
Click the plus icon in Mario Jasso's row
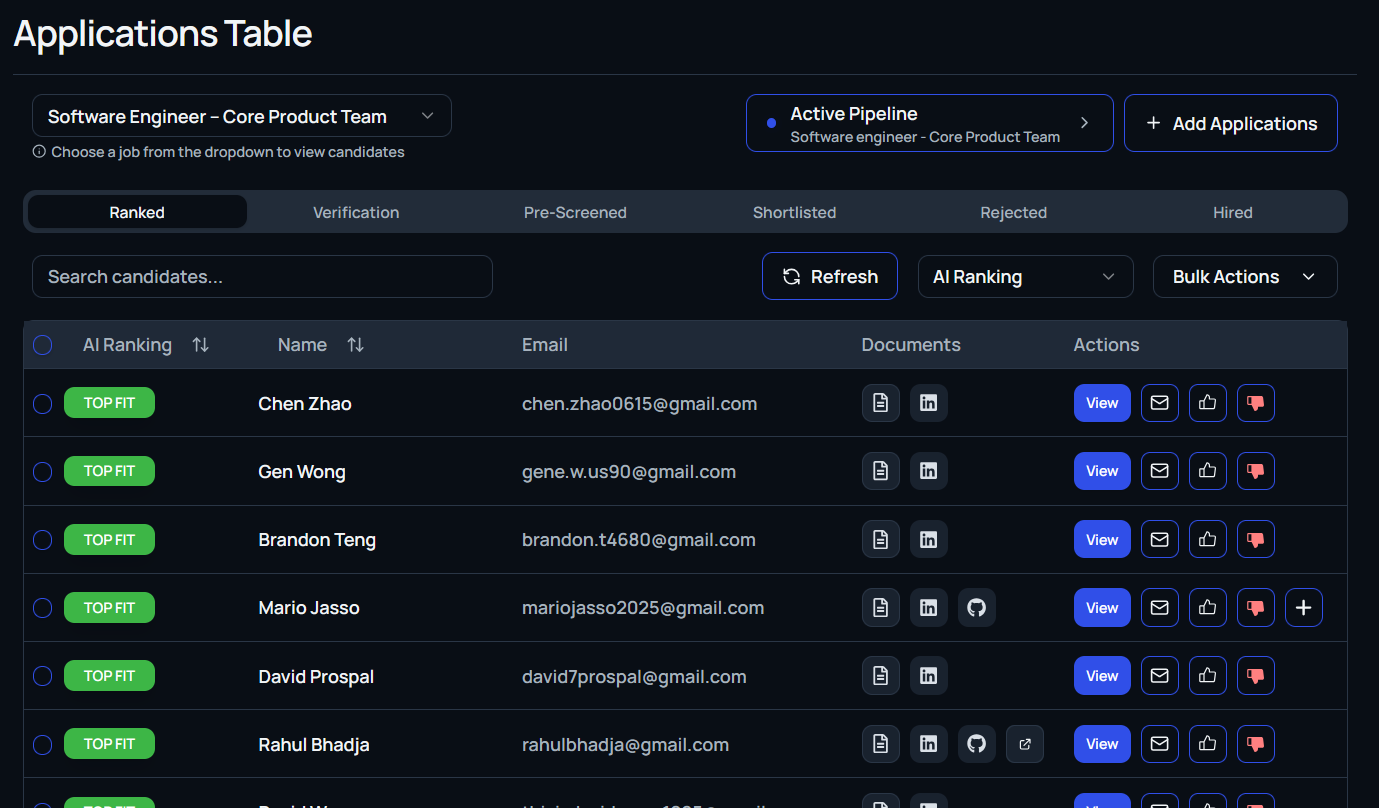coord(1303,607)
